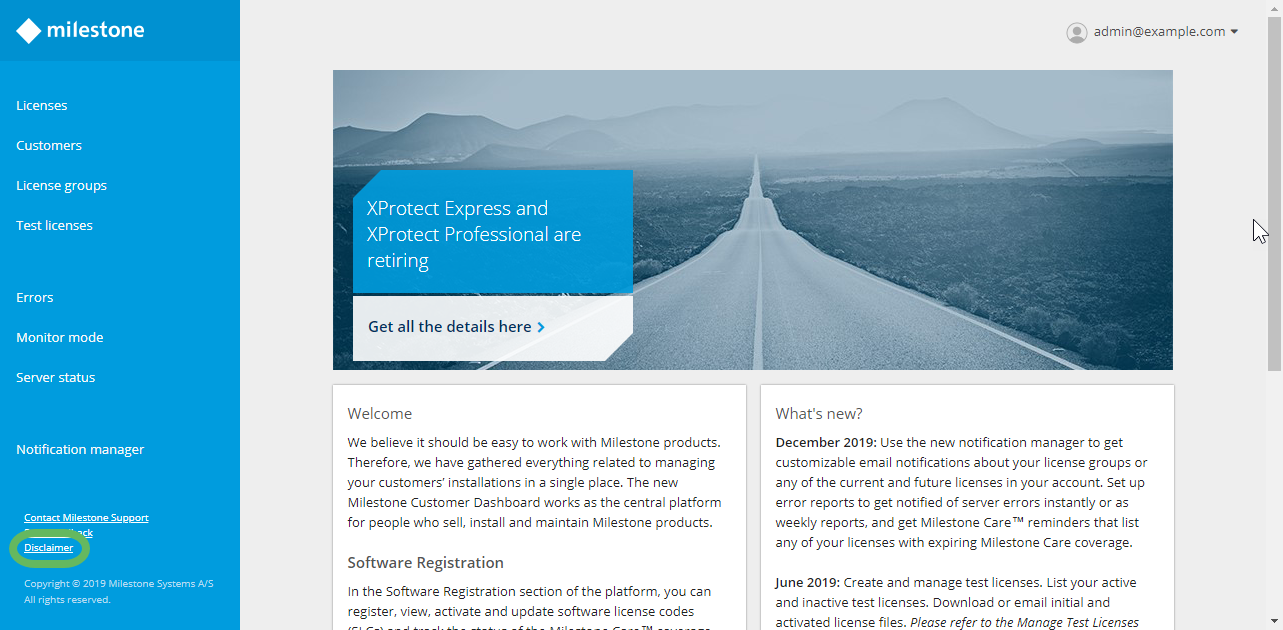Click the vertical scrollbar thumb

(1274, 190)
